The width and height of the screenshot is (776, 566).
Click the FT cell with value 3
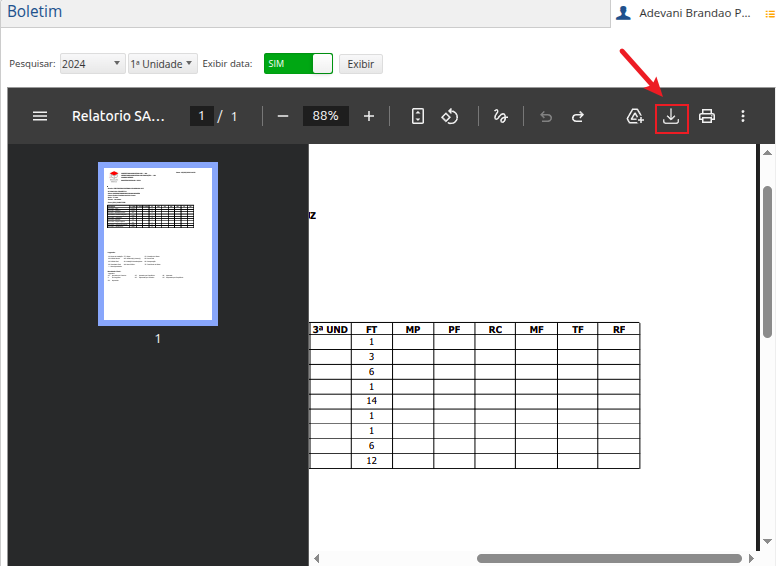[x=372, y=357]
